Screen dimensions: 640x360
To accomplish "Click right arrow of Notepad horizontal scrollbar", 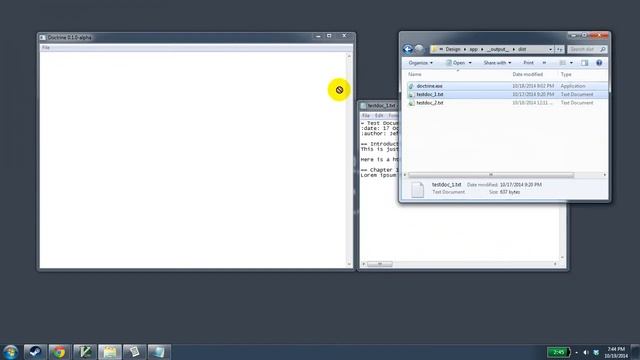I will pyautogui.click(x=556, y=264).
